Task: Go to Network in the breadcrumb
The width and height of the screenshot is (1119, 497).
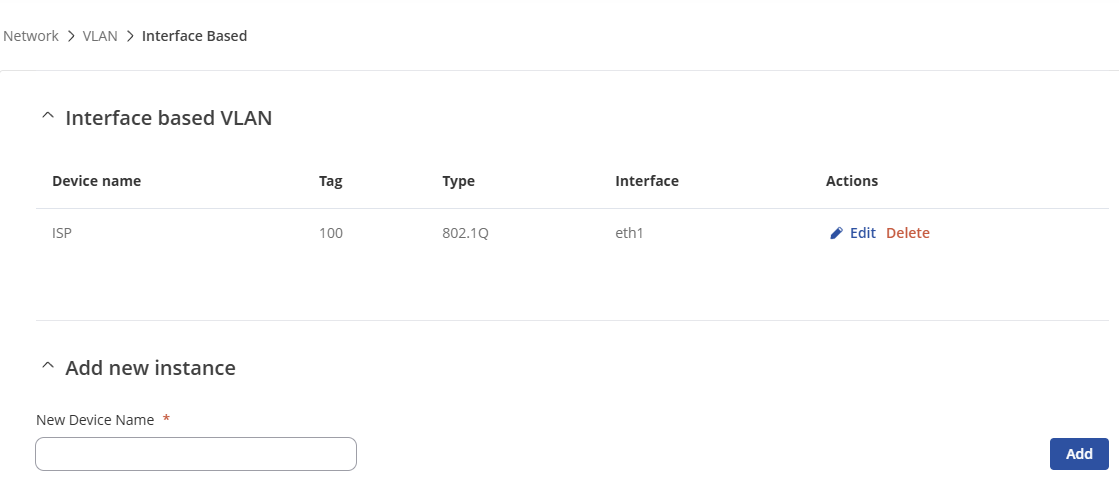Action: click(31, 36)
